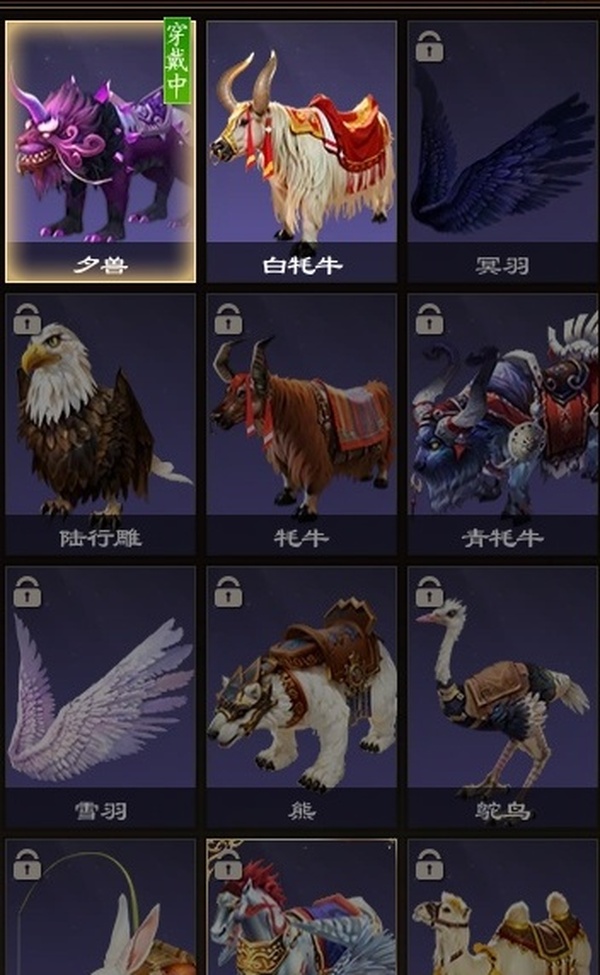Click the lock icon on rabbit mount

coord(27,864)
